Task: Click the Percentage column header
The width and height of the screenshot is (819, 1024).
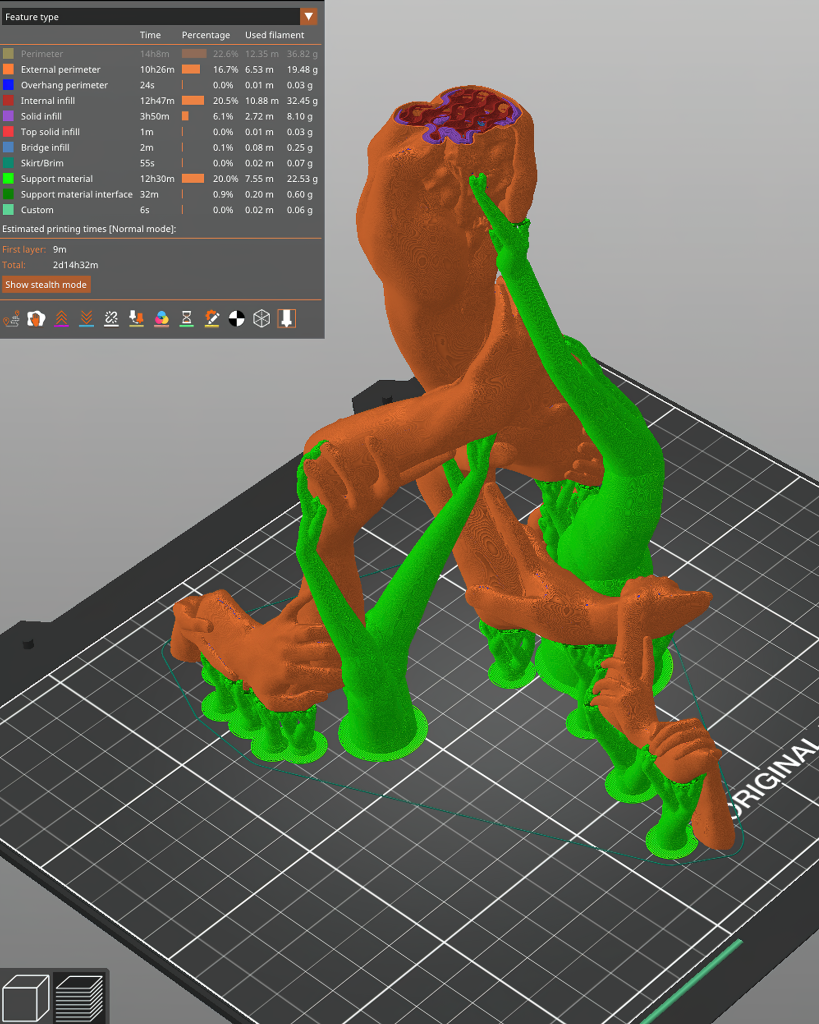Action: pos(206,35)
